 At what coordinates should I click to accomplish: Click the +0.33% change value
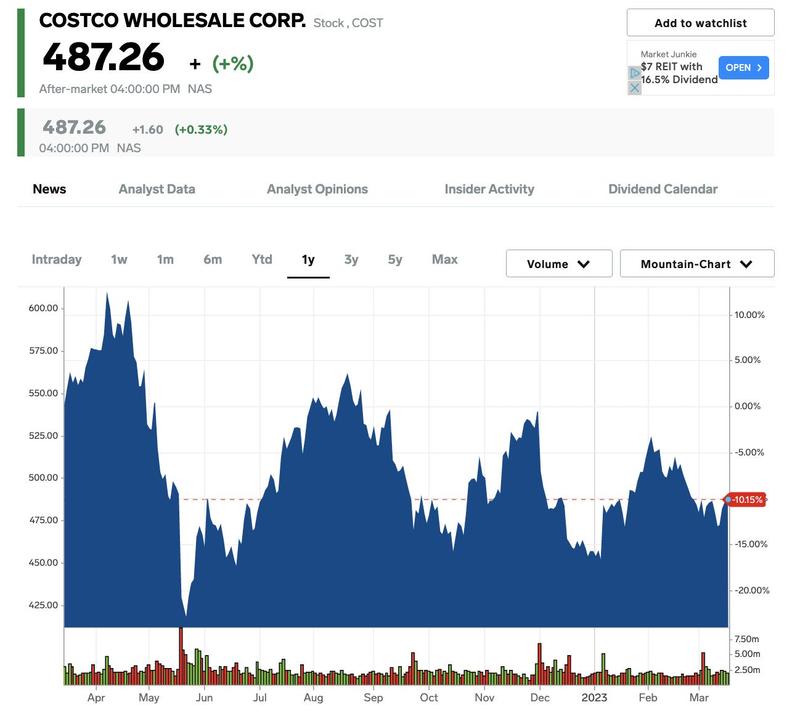tap(201, 130)
